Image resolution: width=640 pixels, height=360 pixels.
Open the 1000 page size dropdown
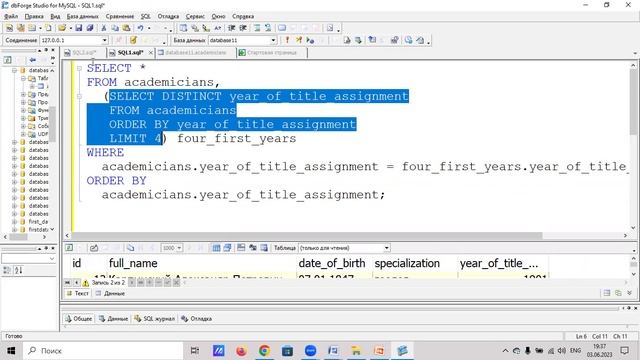179,248
